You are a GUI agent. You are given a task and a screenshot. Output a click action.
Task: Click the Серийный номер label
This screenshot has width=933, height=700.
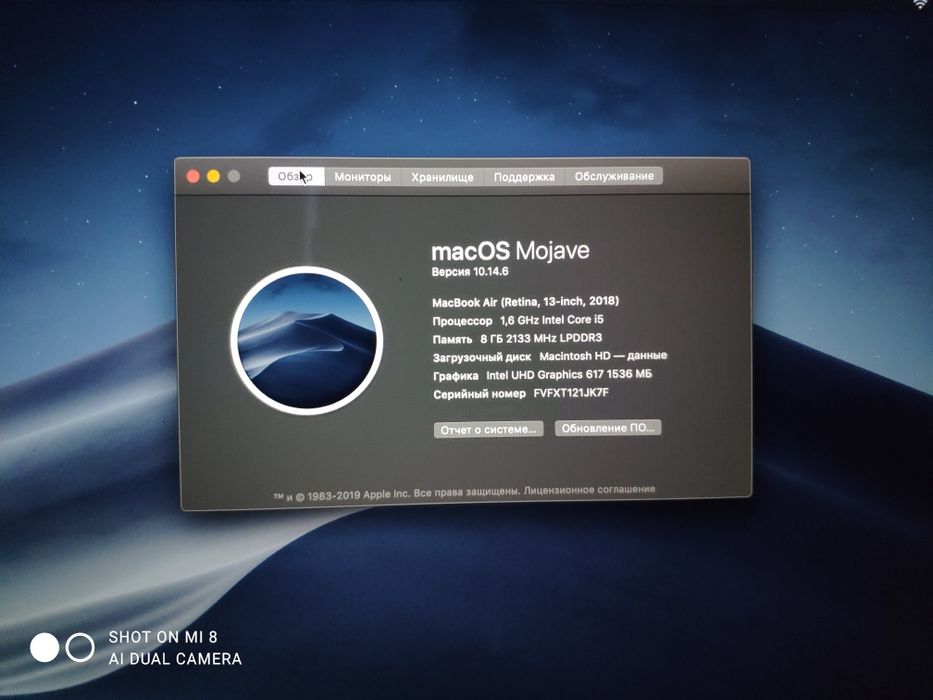(480, 394)
